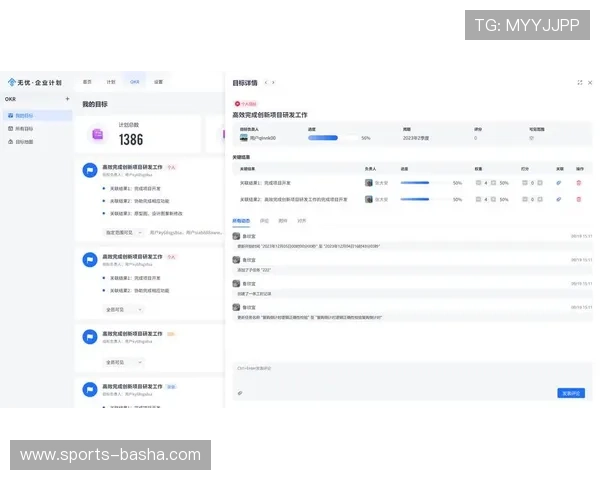Click flag icon of objective with orange tag
The image size is (600, 480).
point(90,337)
